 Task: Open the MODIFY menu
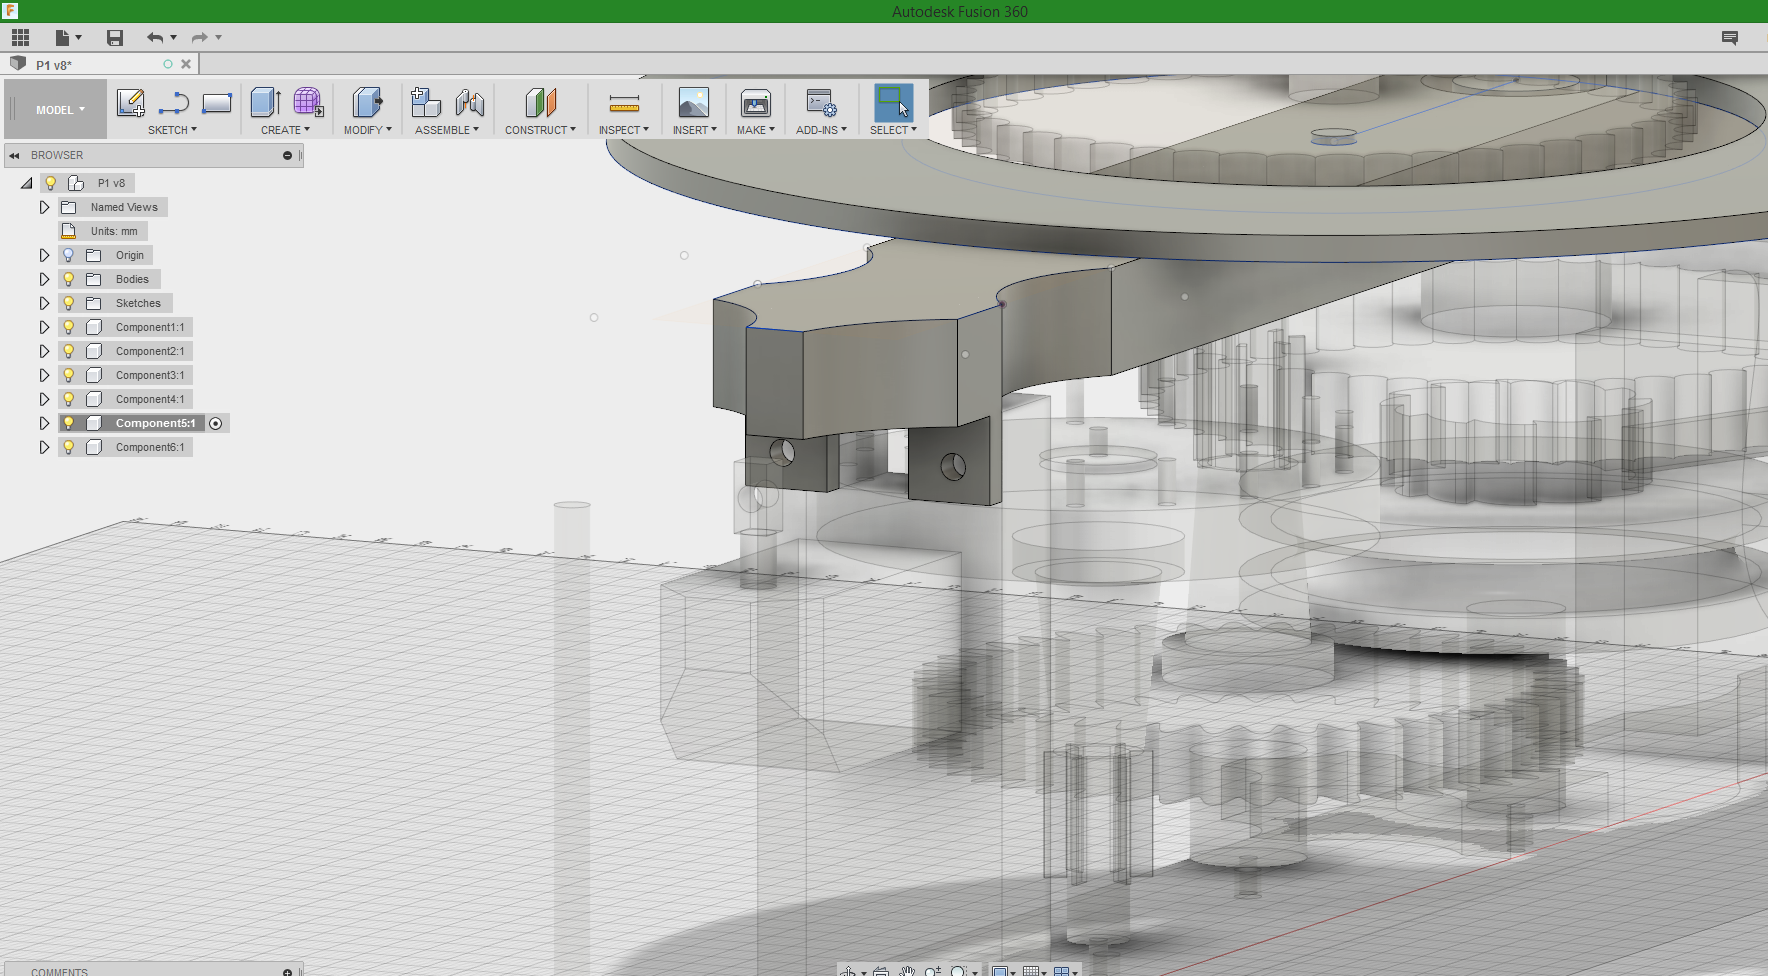(x=367, y=130)
